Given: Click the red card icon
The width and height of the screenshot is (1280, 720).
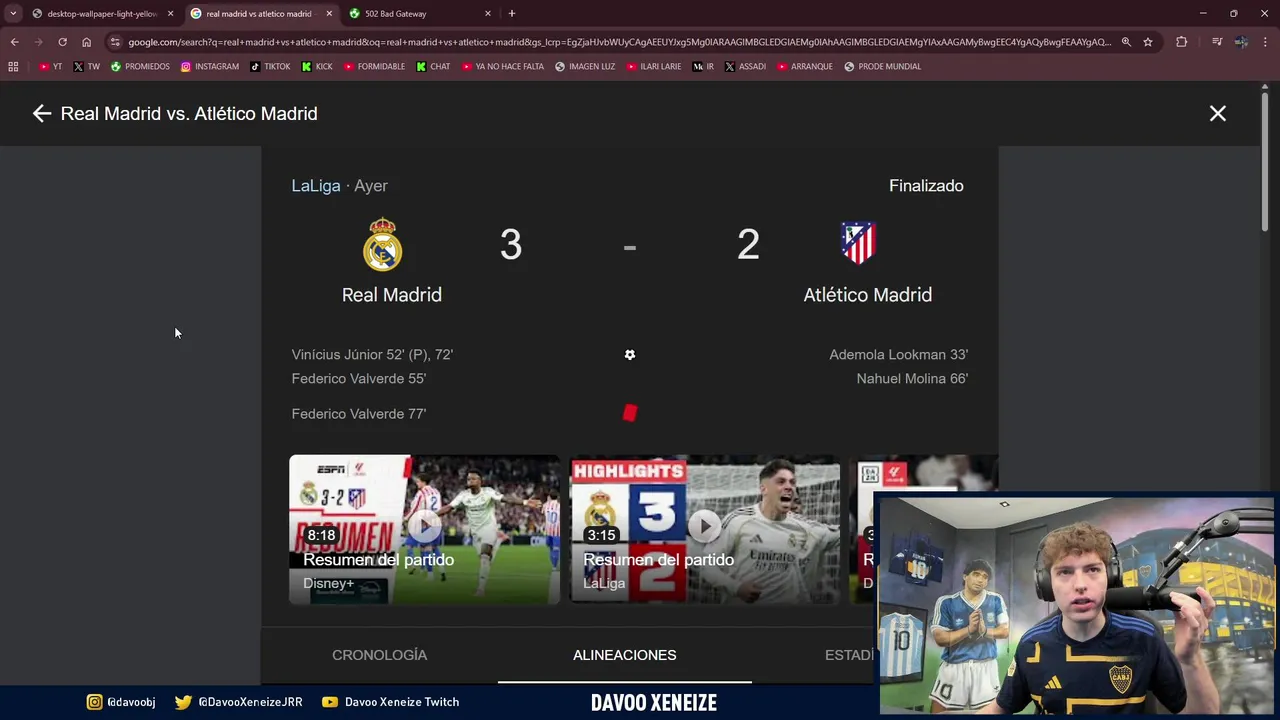Looking at the screenshot, I should [x=630, y=412].
